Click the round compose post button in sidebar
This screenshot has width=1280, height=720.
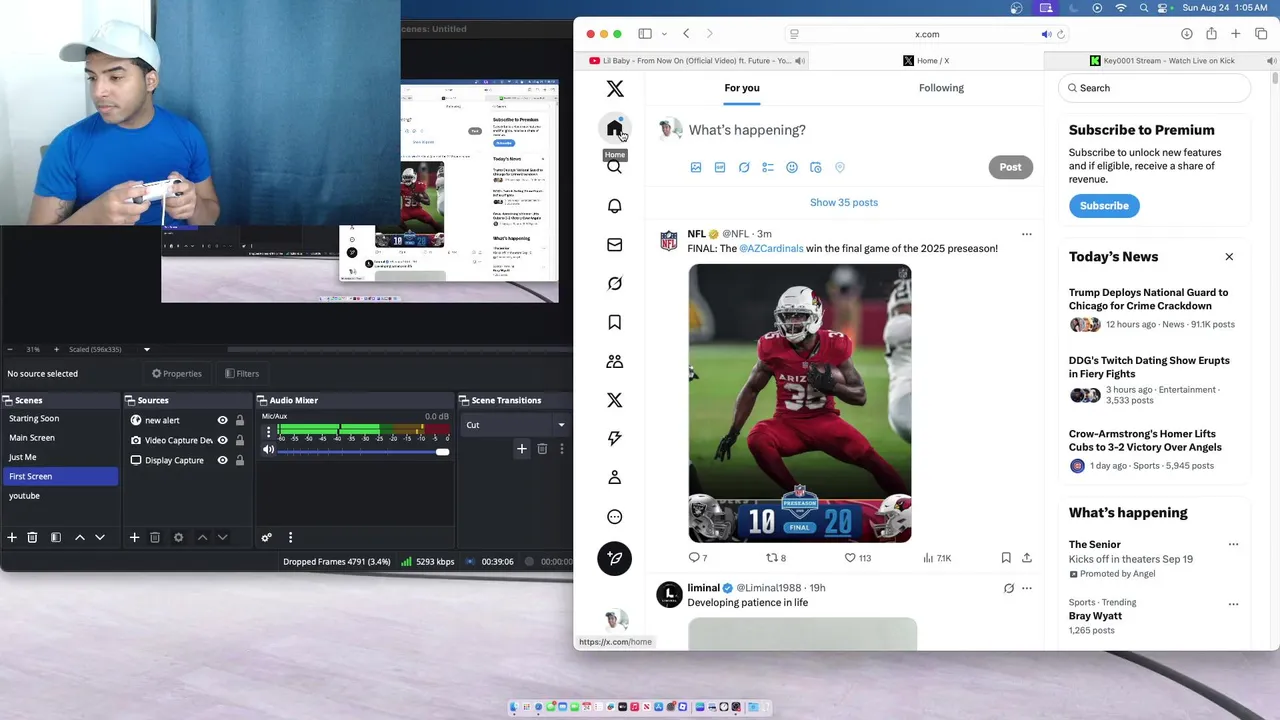(614, 558)
